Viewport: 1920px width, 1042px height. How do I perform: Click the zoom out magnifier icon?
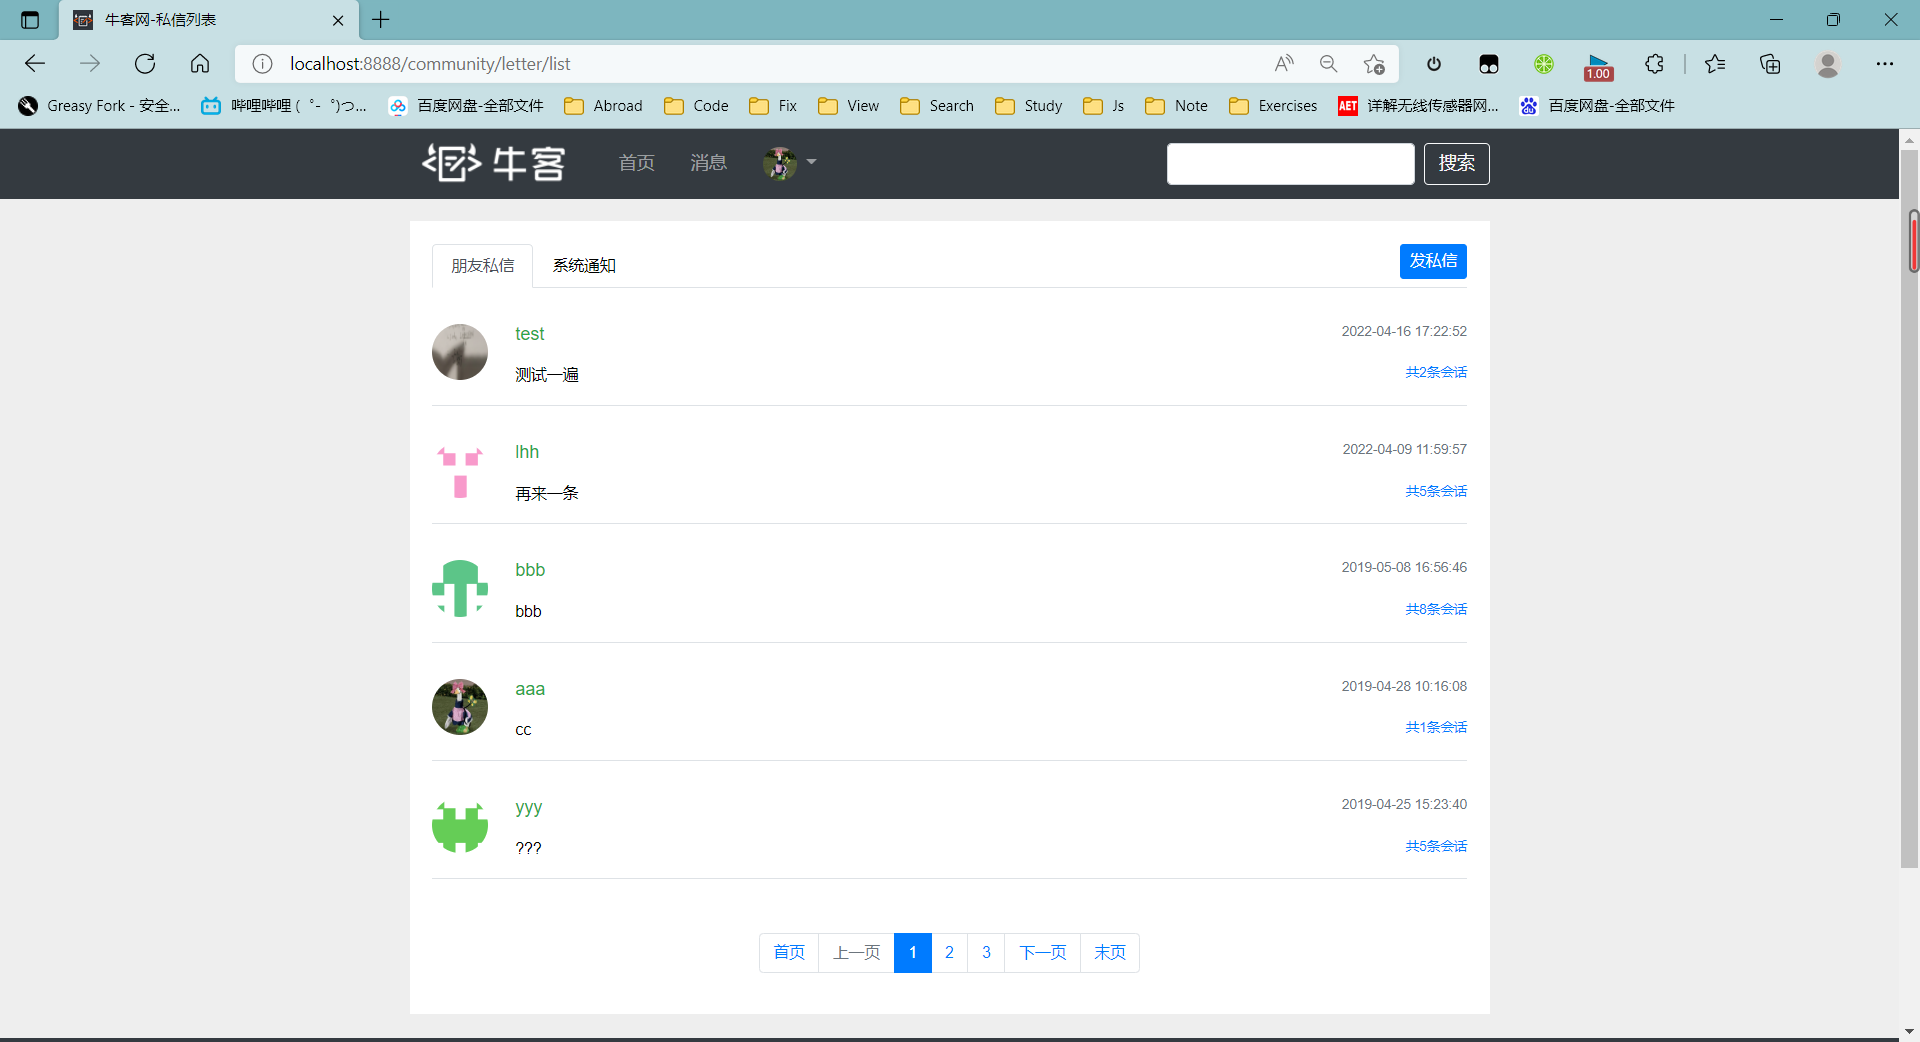[x=1328, y=64]
